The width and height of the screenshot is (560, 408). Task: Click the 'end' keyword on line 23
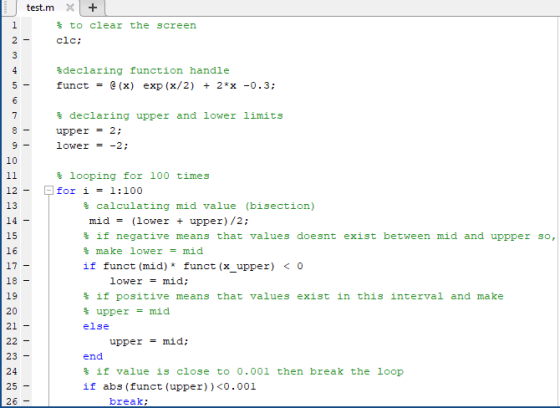[x=93, y=356]
